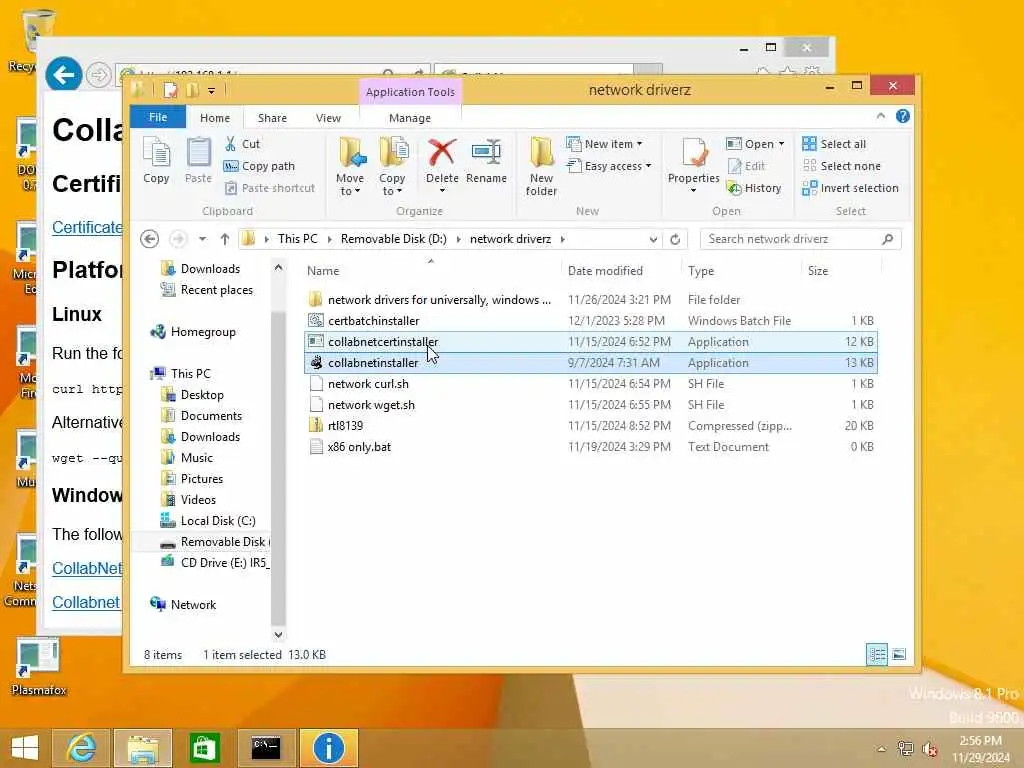
Task: Click History in the Open group
Action: click(754, 188)
